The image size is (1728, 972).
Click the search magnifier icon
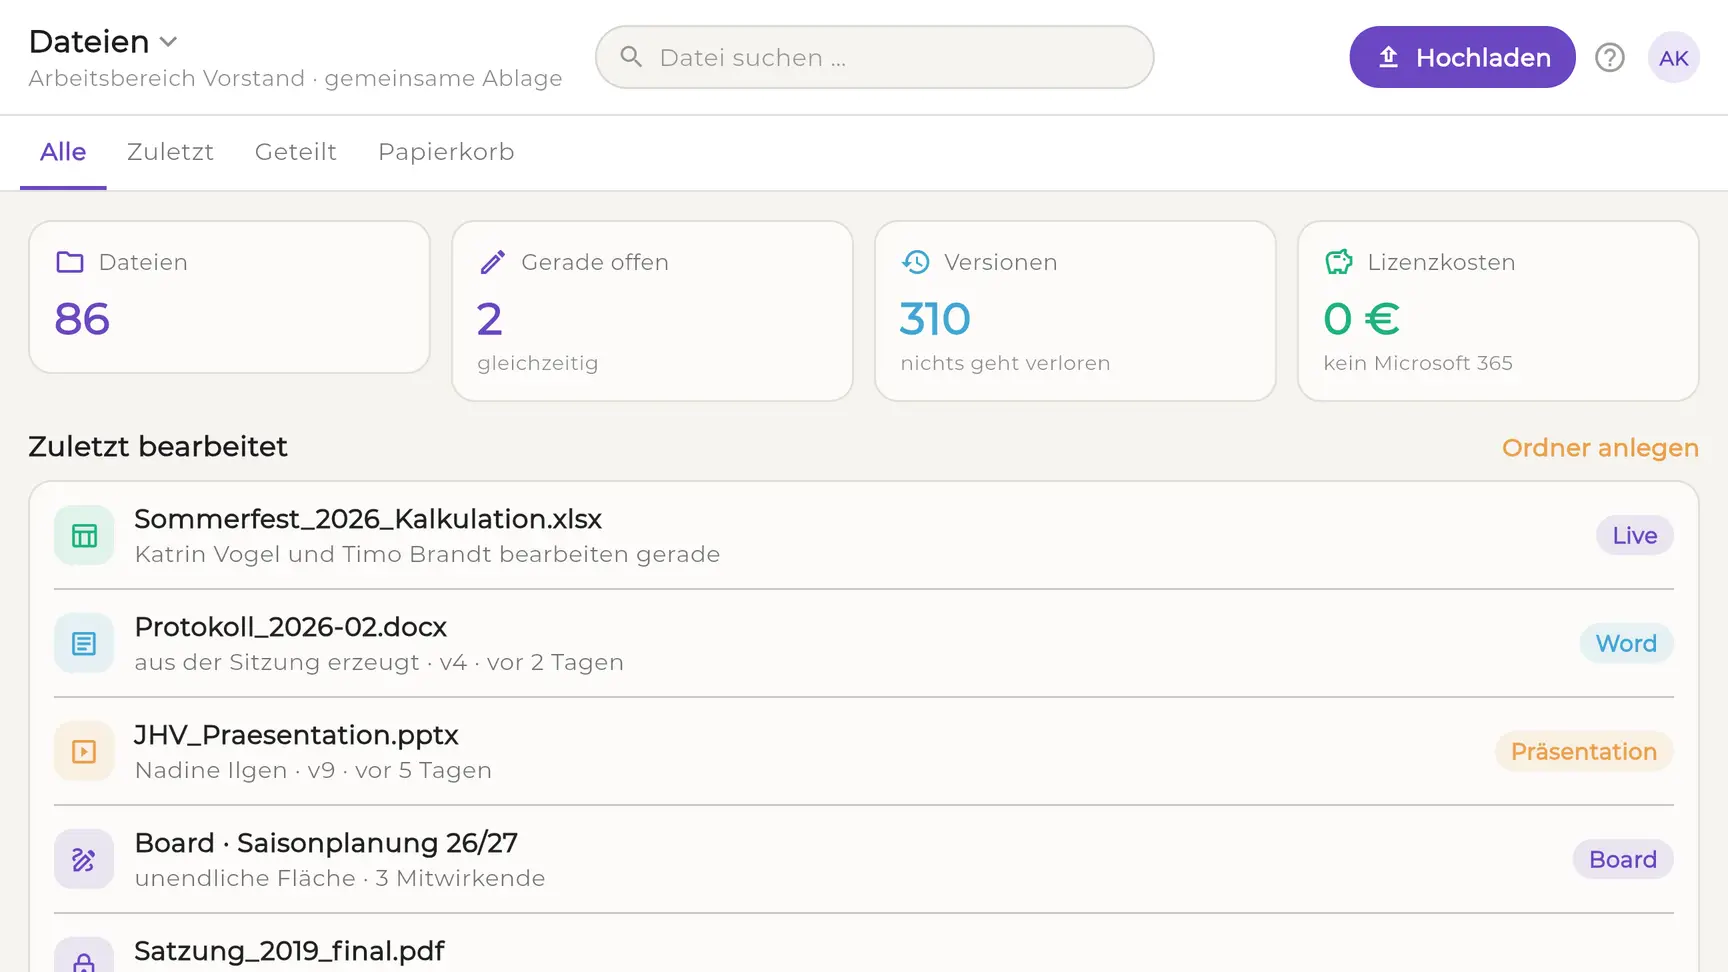pos(631,57)
